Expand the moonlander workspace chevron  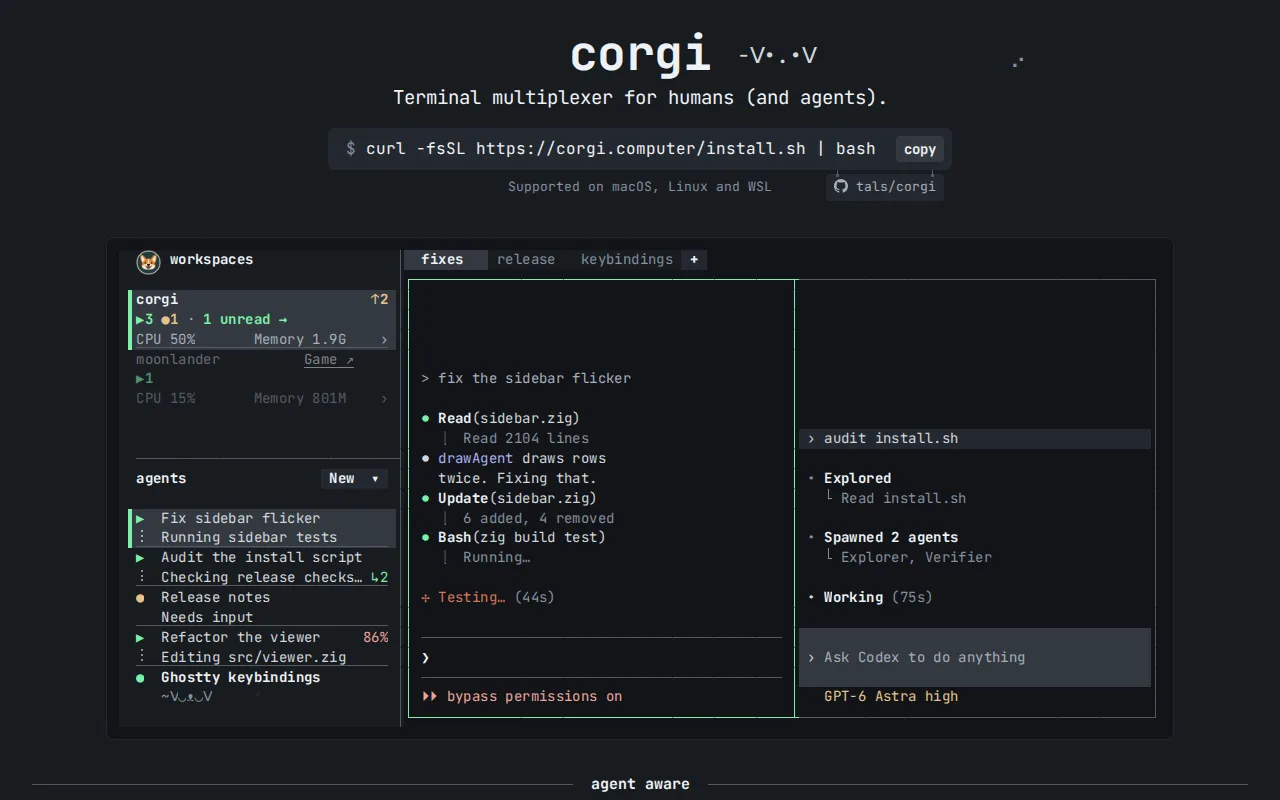click(384, 399)
